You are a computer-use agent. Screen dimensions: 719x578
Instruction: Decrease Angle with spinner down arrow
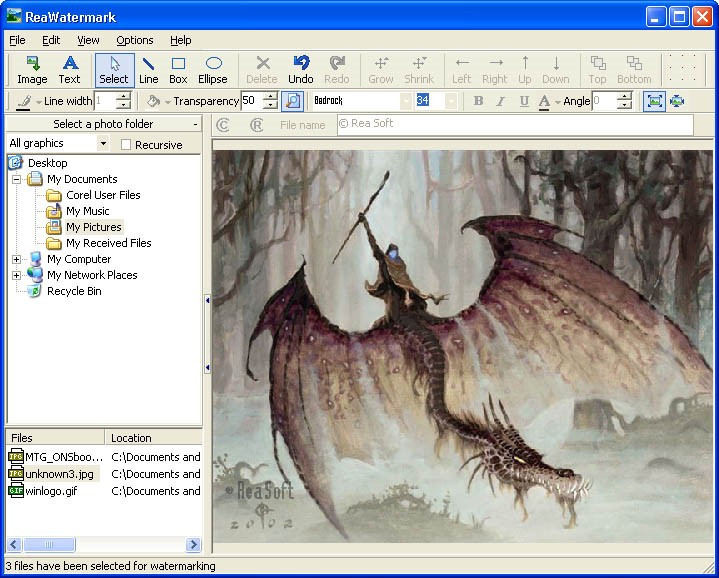click(625, 106)
